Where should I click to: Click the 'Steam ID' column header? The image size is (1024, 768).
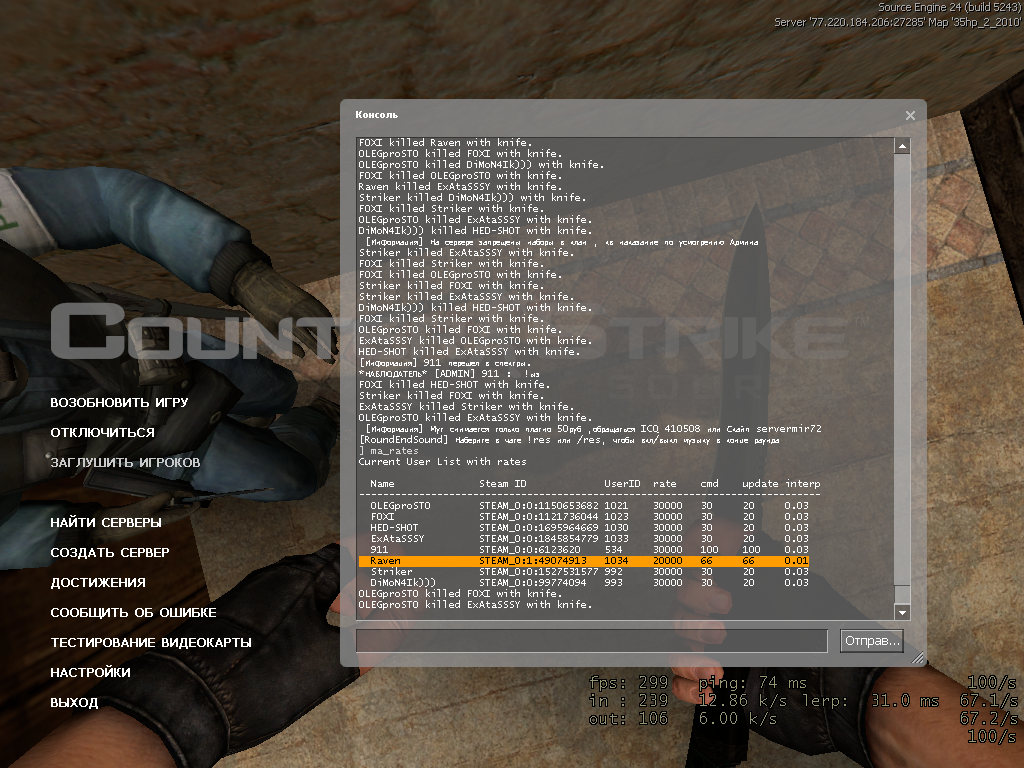[503, 484]
